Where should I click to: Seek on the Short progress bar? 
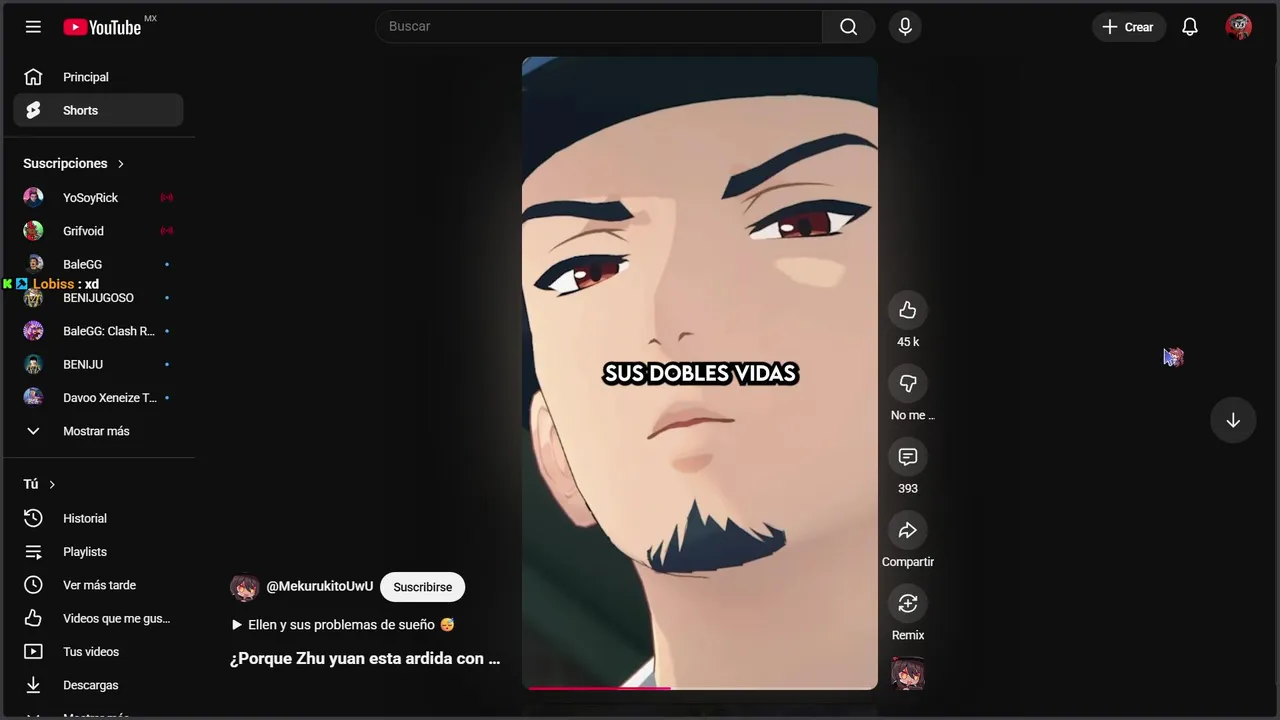point(700,688)
